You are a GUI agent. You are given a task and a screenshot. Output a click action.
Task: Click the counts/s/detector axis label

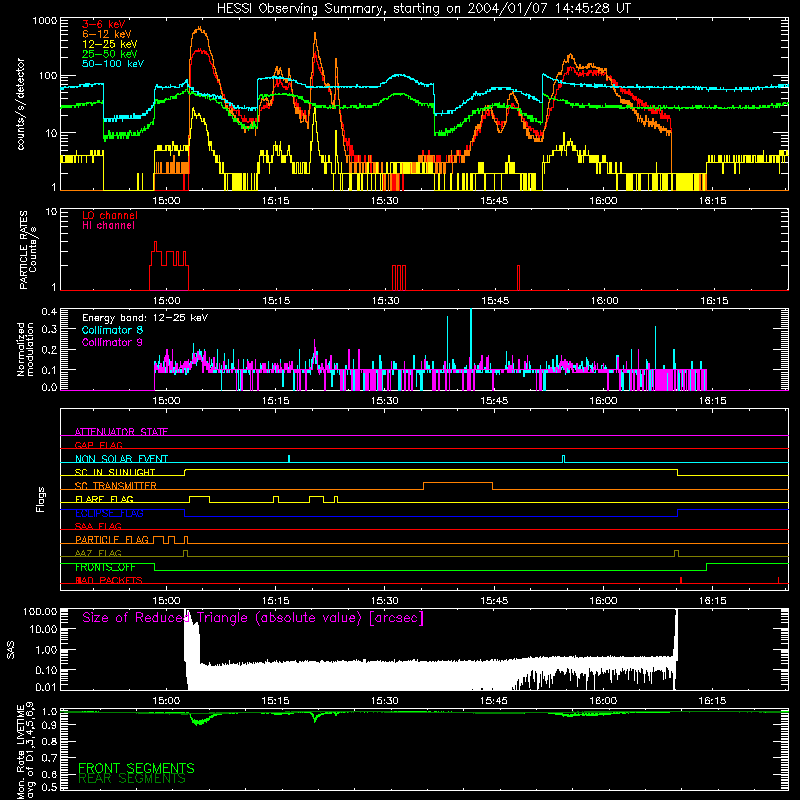point(21,104)
